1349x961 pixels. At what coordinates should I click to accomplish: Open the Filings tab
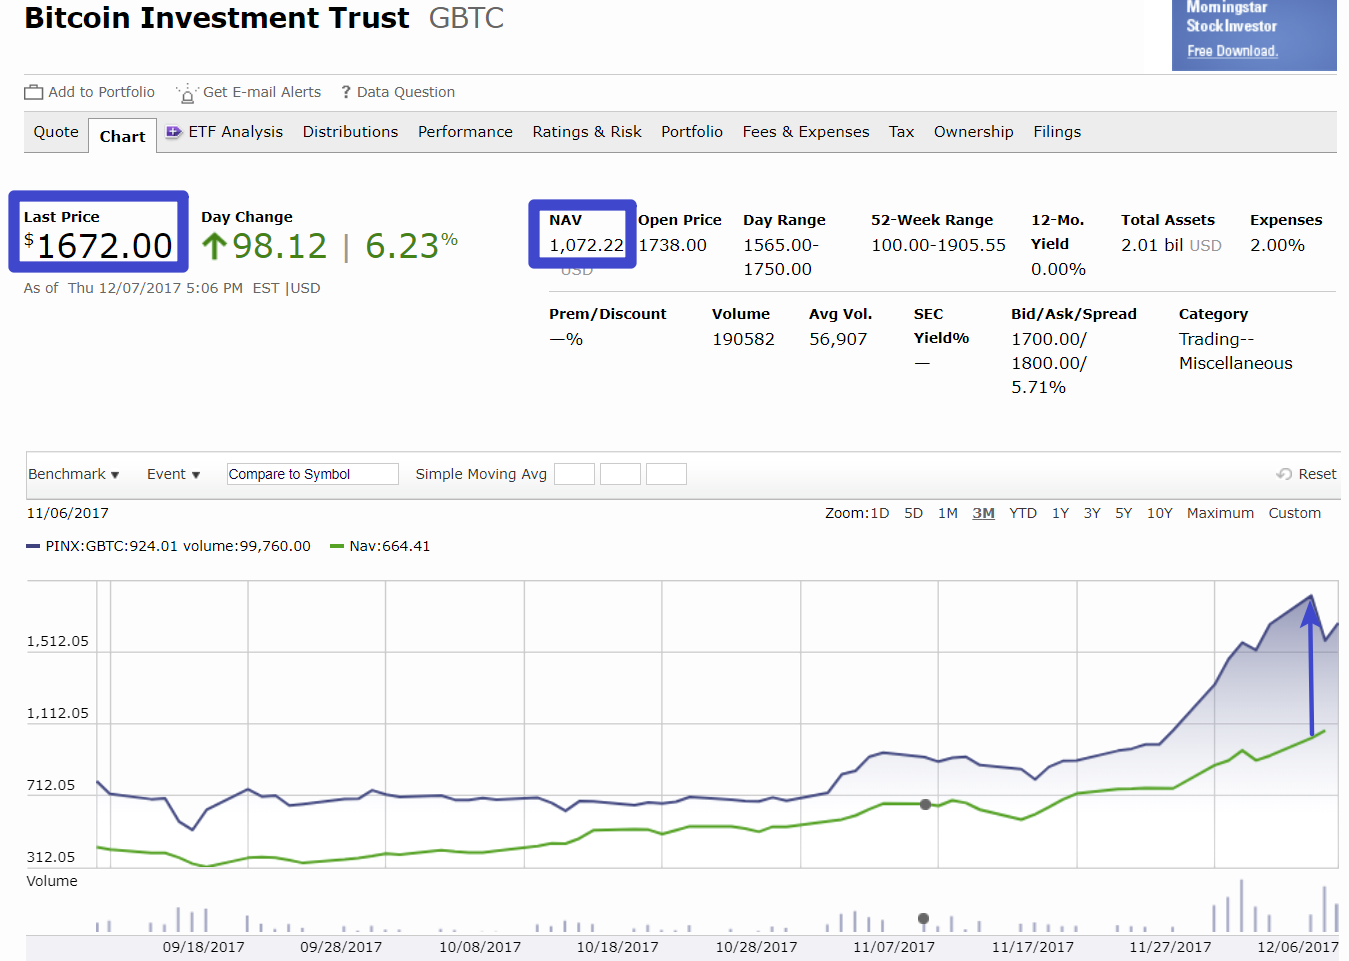point(1057,132)
